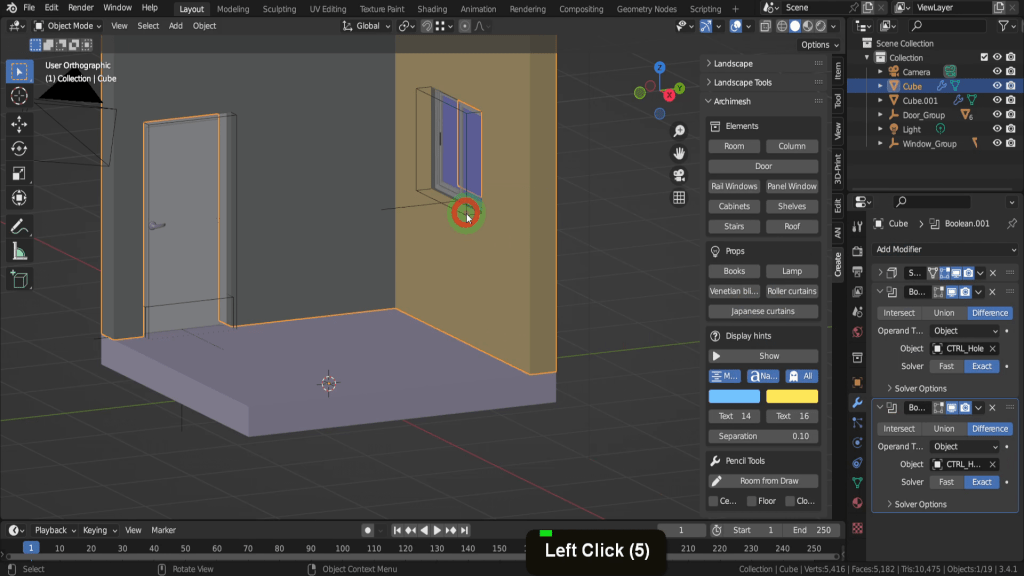Click the Separation value field
Viewport: 1024px width, 576px height.
pyautogui.click(x=763, y=436)
